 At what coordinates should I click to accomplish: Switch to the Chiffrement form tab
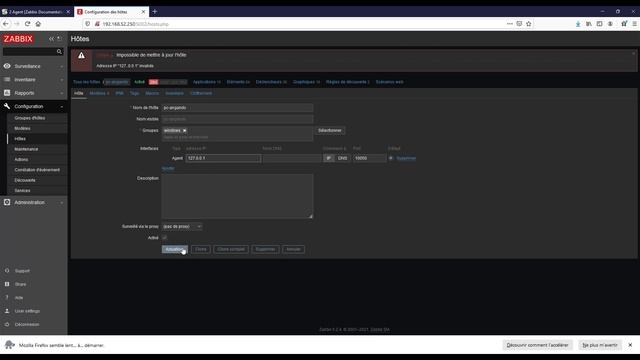(x=201, y=93)
